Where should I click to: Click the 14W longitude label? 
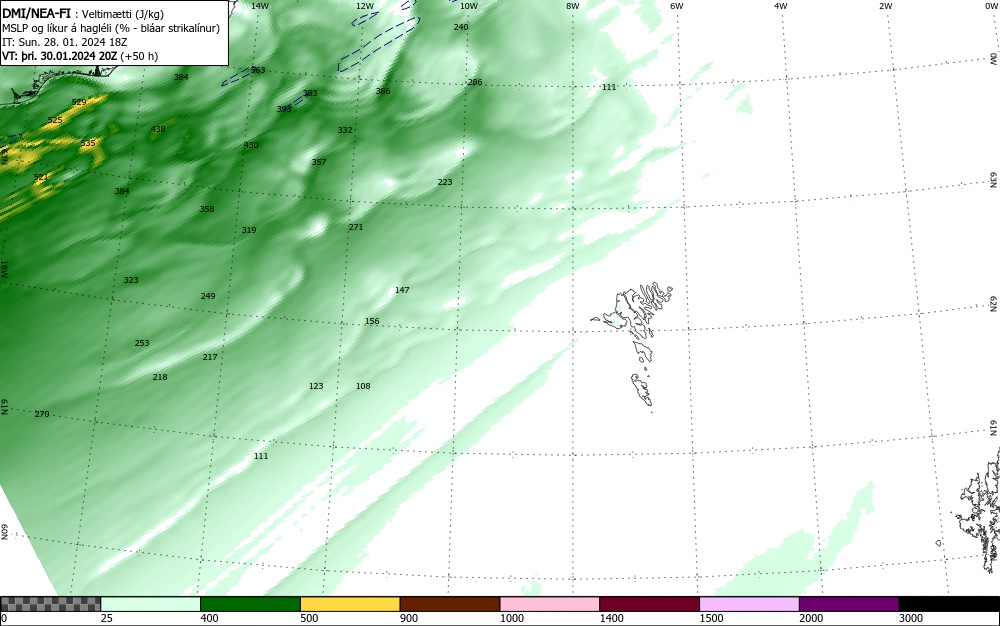click(260, 6)
